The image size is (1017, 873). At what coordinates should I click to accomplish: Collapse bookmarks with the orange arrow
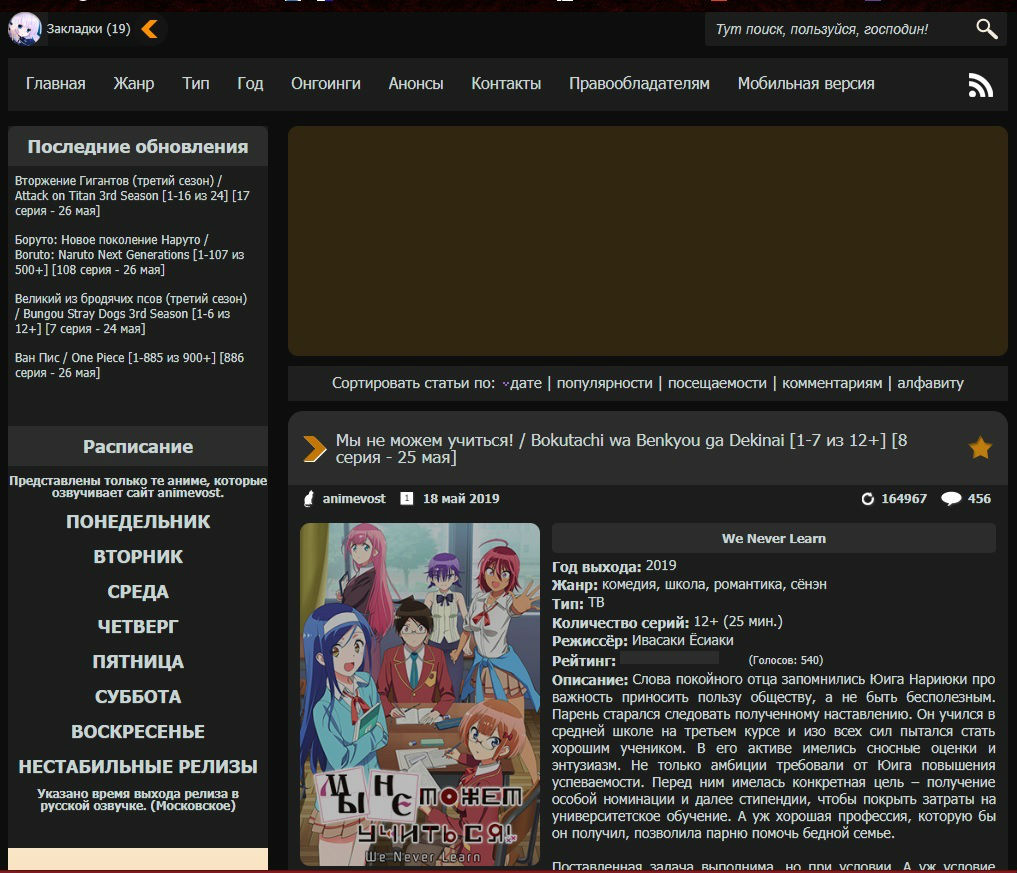pyautogui.click(x=150, y=29)
